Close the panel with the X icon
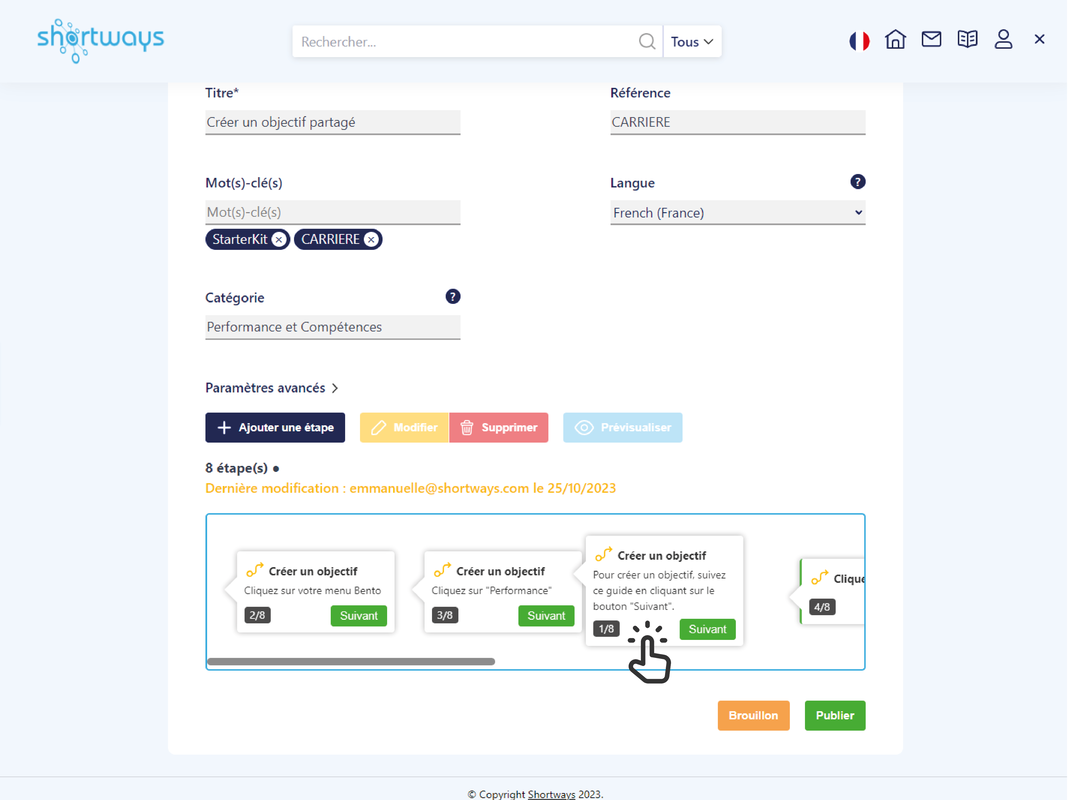This screenshot has height=800, width=1068. click(1039, 39)
